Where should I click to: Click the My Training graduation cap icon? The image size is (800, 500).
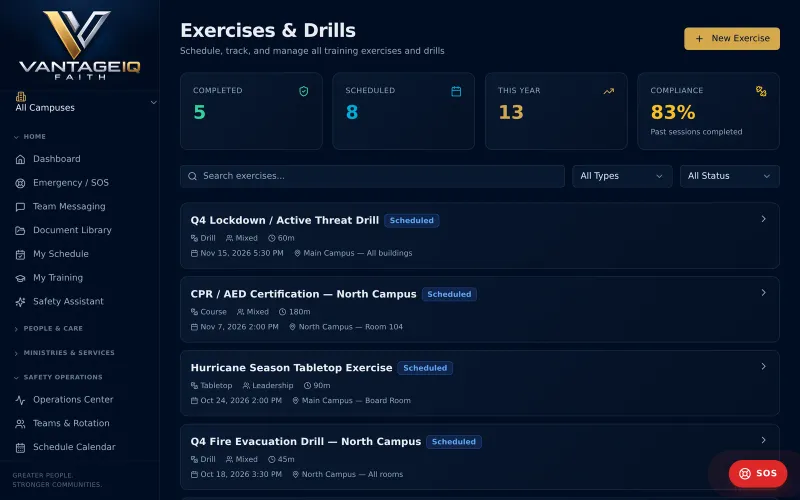pyautogui.click(x=20, y=278)
